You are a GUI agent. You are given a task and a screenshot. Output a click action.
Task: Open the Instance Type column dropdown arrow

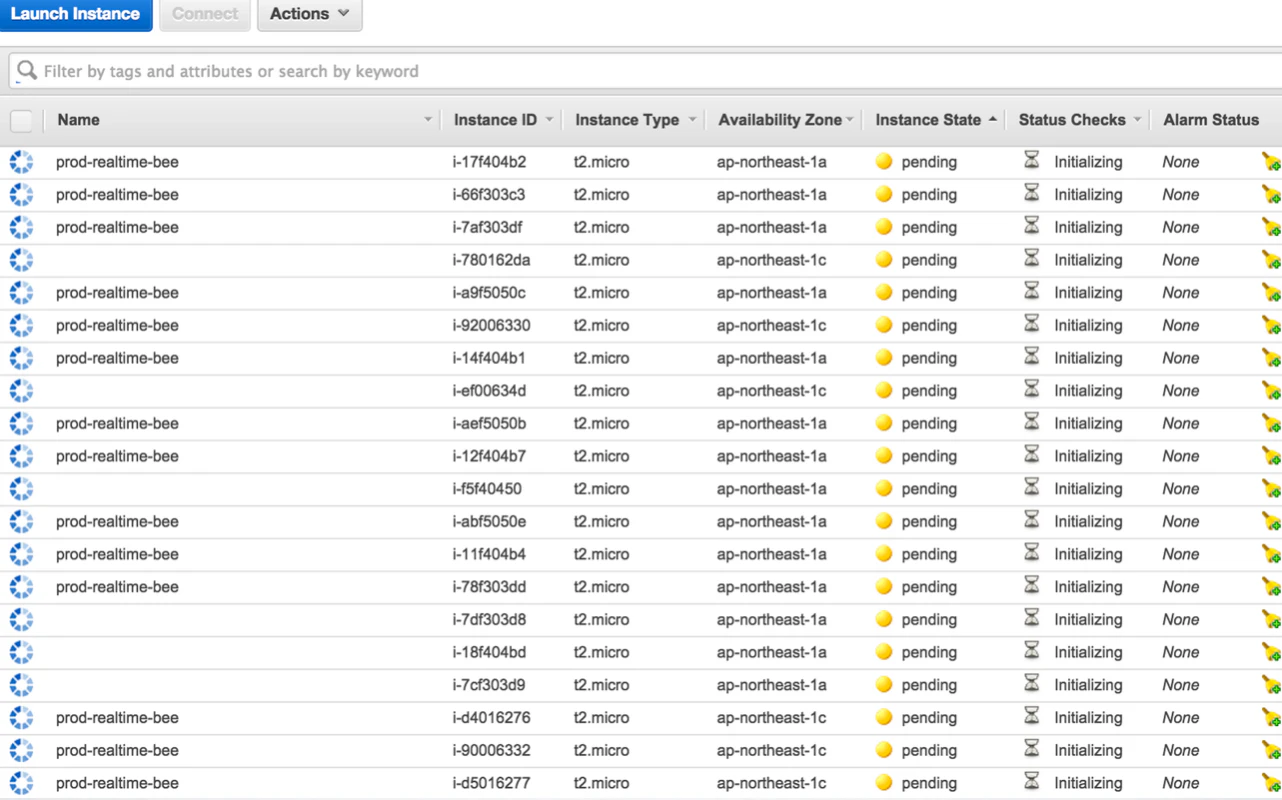tap(692, 120)
